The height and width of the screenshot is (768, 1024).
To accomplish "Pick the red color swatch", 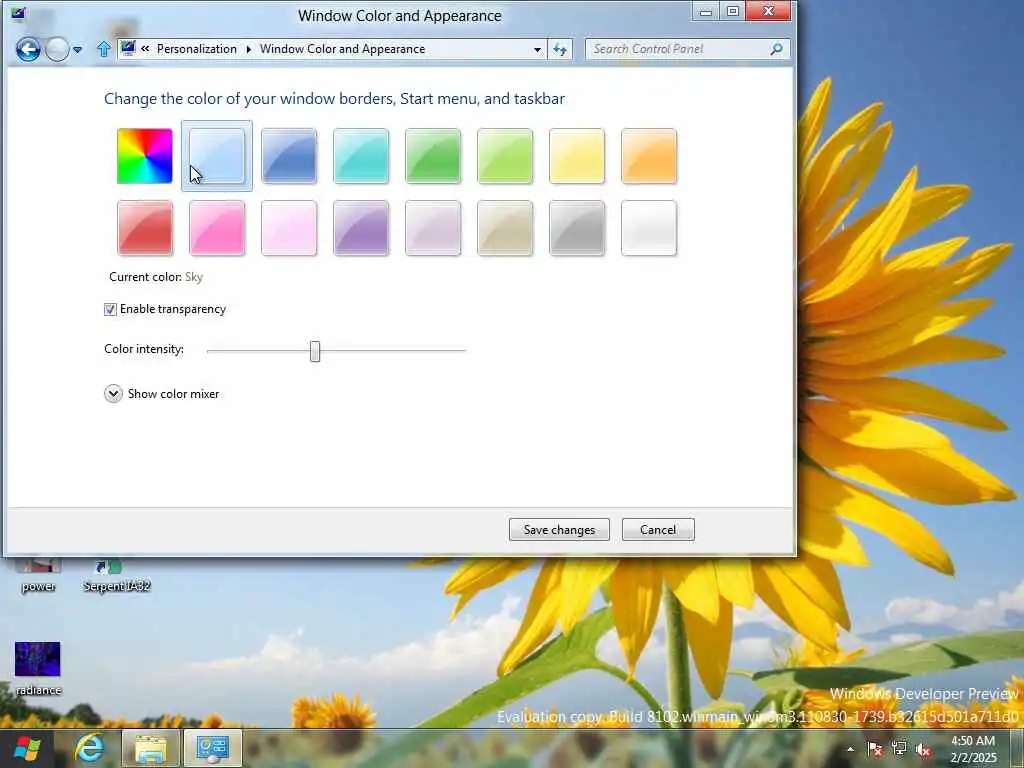I will click(x=145, y=228).
